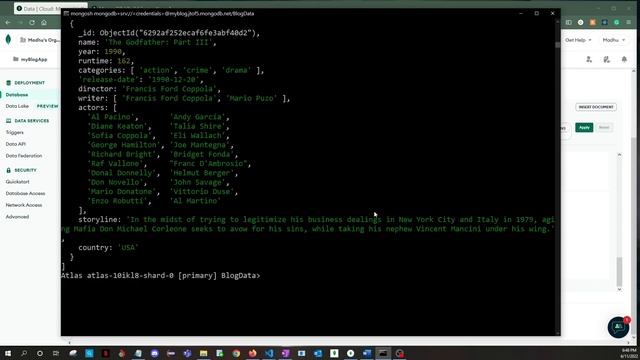Click the green Grammarly extension icon
The height and width of the screenshot is (360, 640).
point(617,22)
